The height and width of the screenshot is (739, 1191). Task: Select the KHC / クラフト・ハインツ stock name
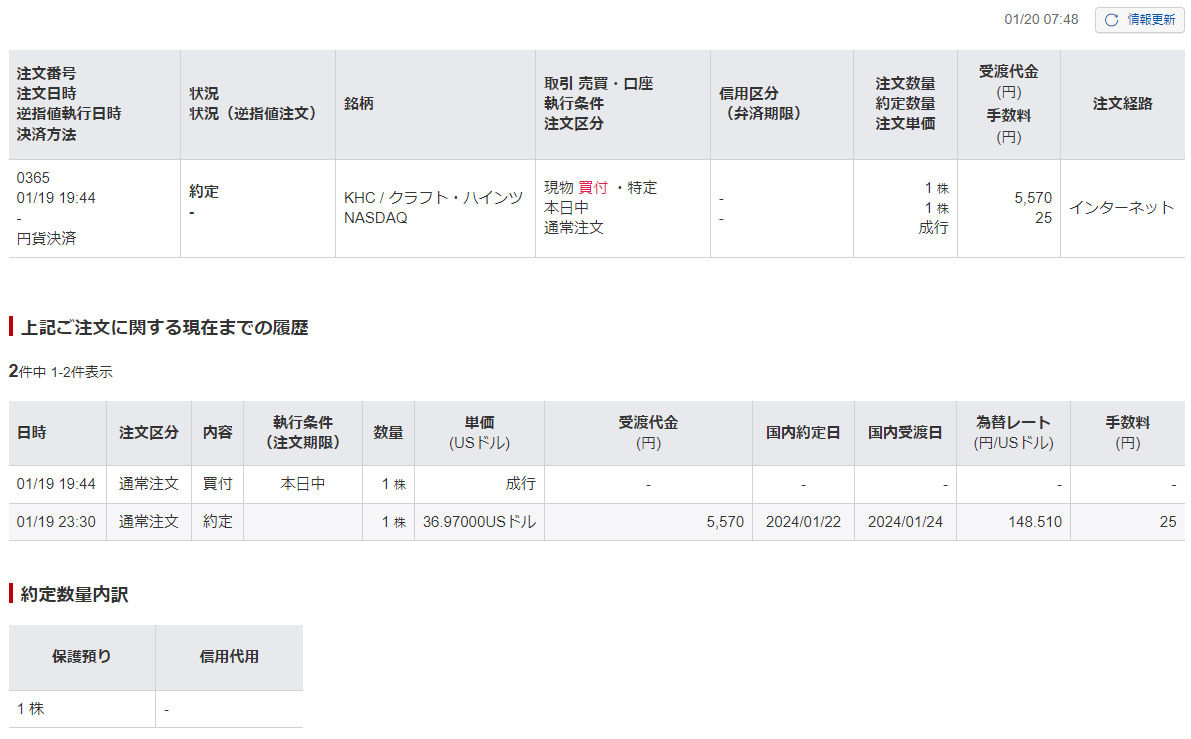(433, 198)
